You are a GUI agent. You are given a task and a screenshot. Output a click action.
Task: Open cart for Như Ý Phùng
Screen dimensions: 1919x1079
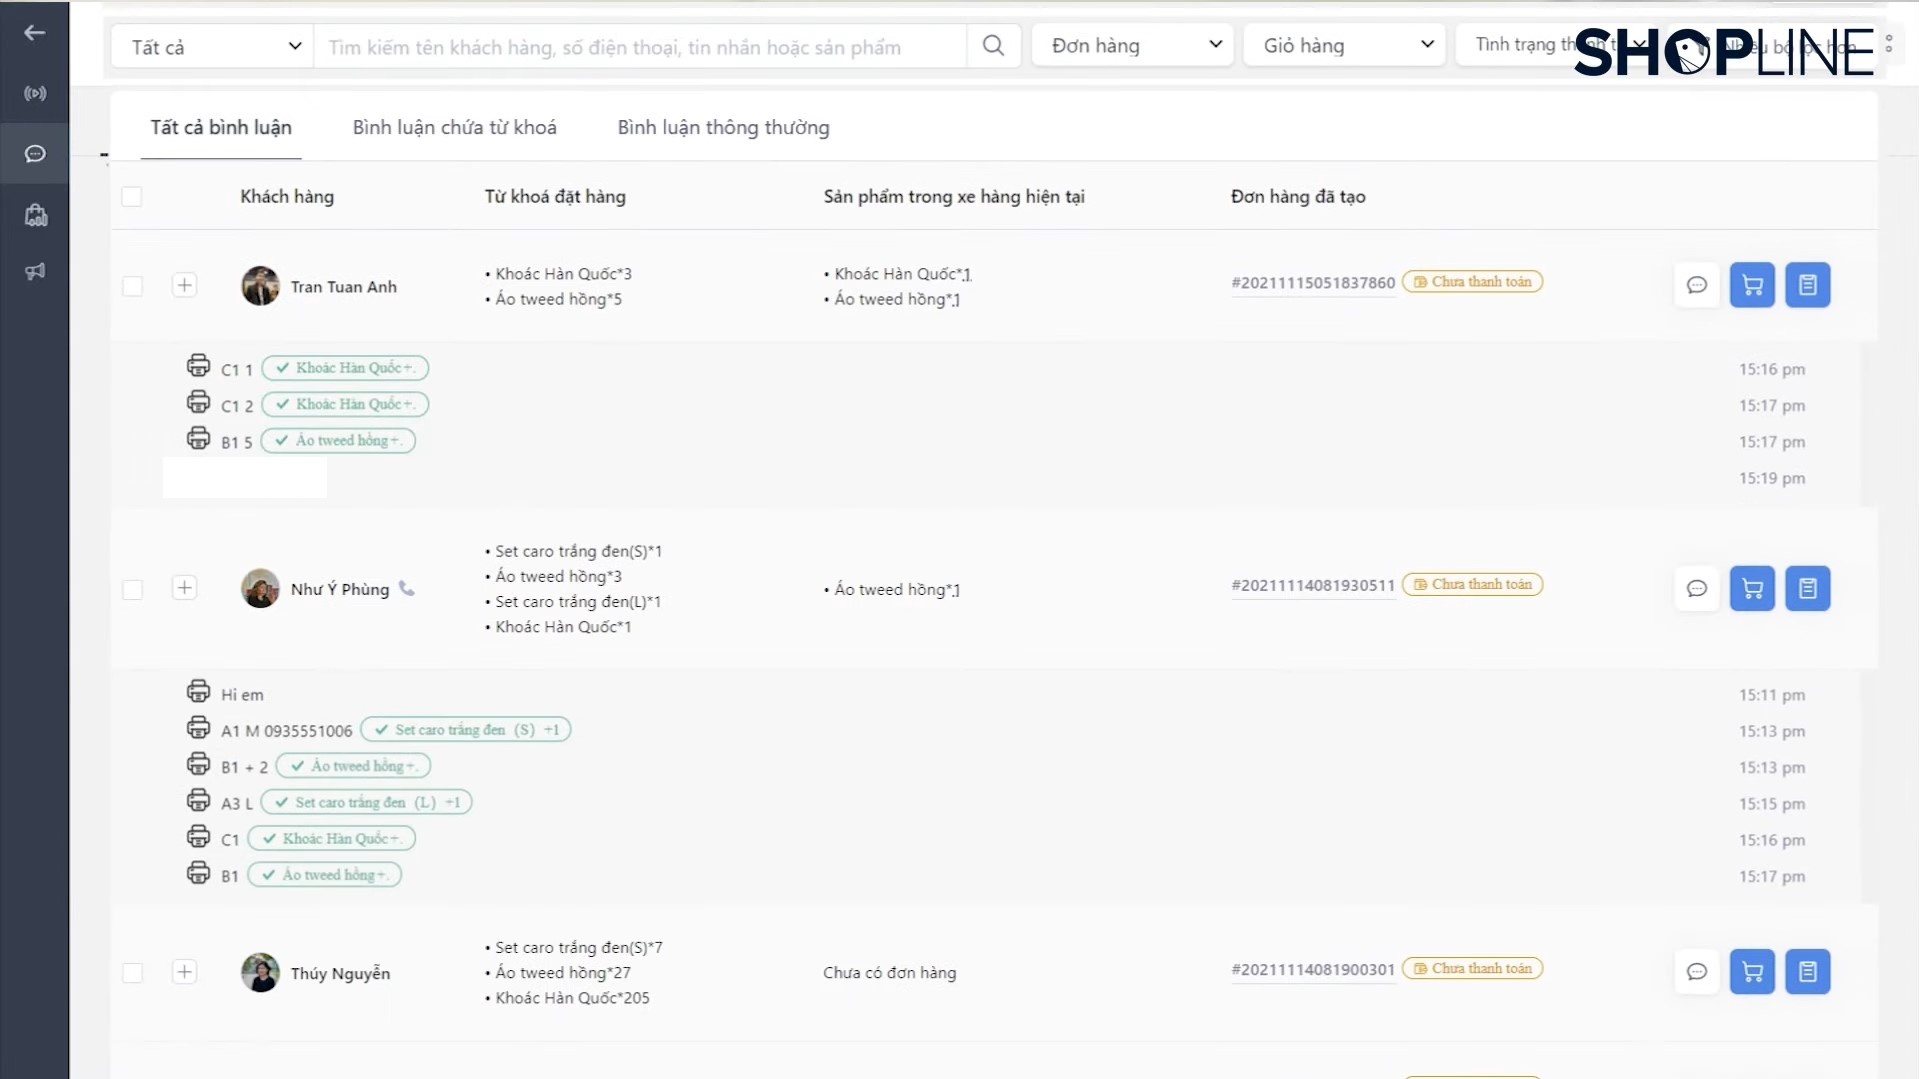pos(1752,589)
